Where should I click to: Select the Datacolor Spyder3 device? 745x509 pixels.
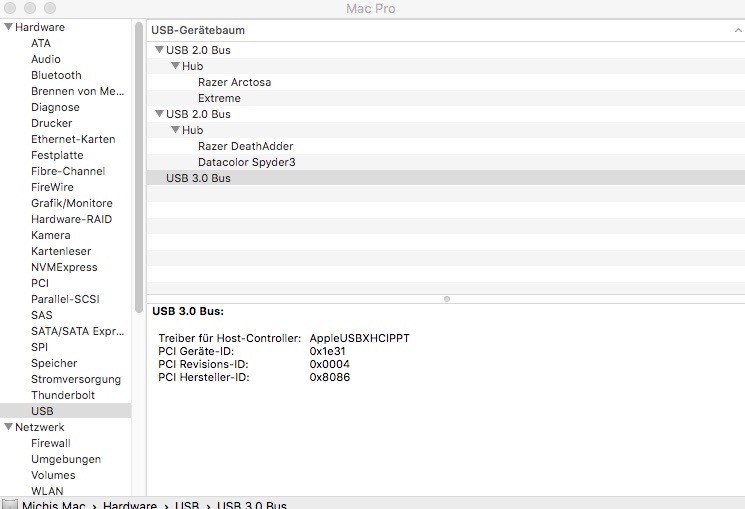tap(247, 163)
